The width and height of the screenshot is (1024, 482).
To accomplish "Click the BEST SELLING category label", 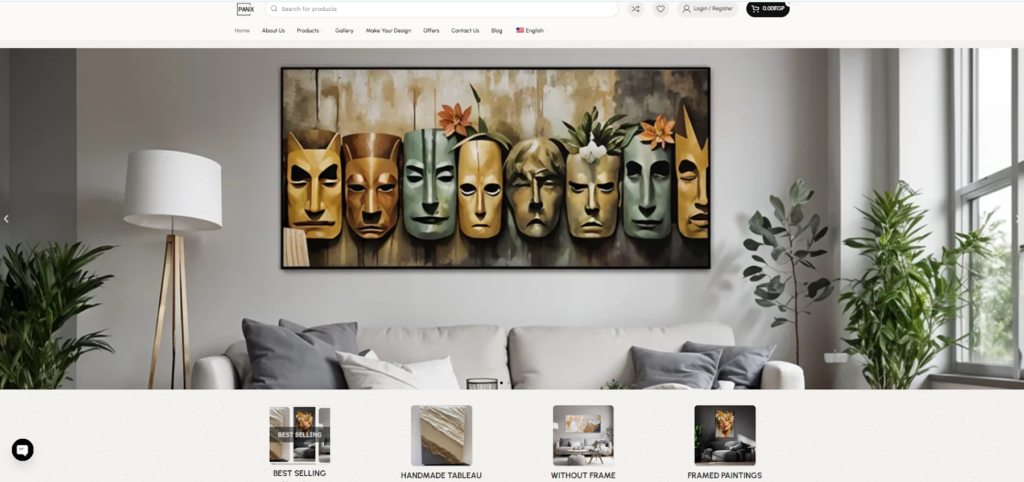I will pyautogui.click(x=299, y=474).
